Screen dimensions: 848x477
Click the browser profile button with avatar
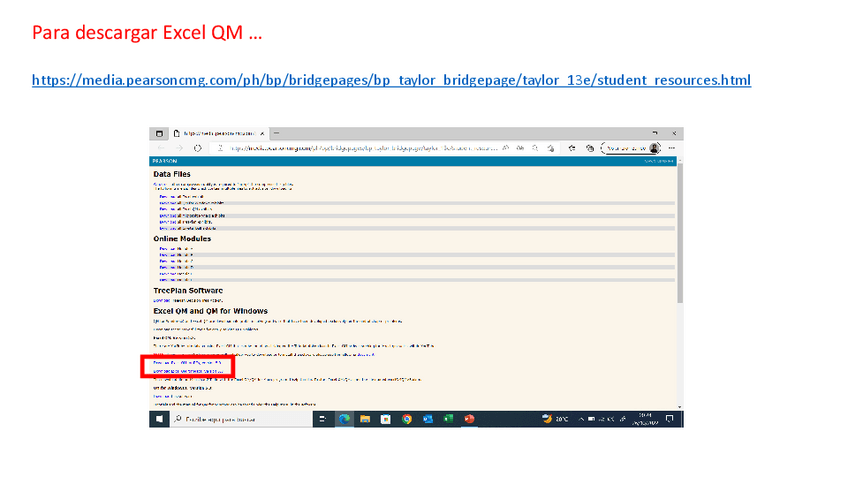(631, 148)
